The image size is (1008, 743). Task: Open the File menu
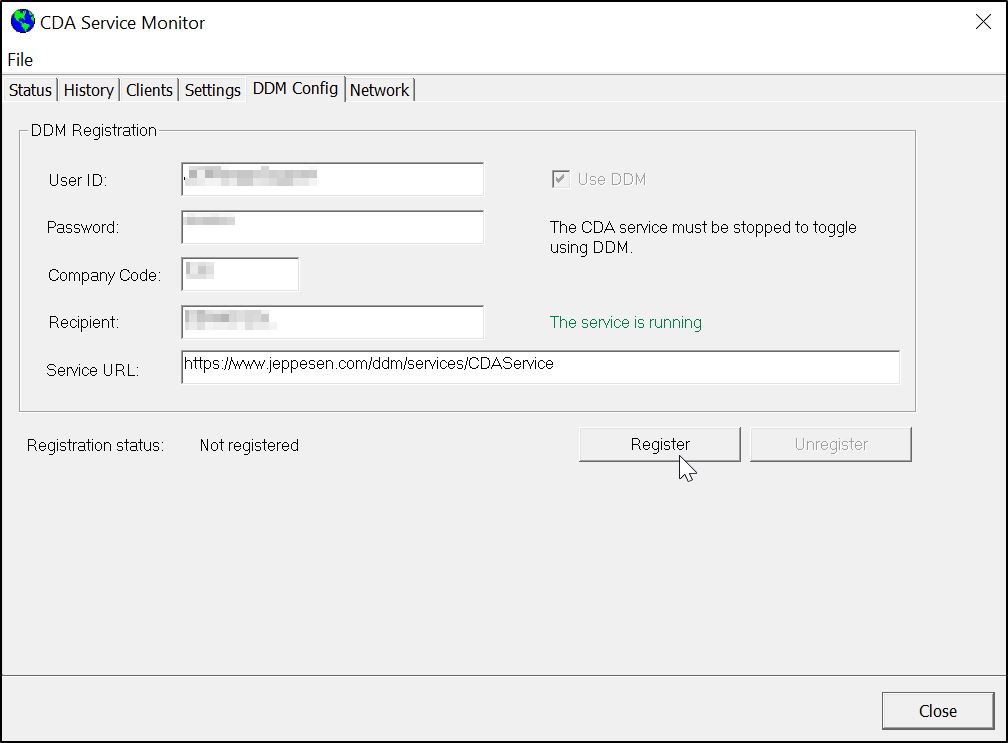19,60
